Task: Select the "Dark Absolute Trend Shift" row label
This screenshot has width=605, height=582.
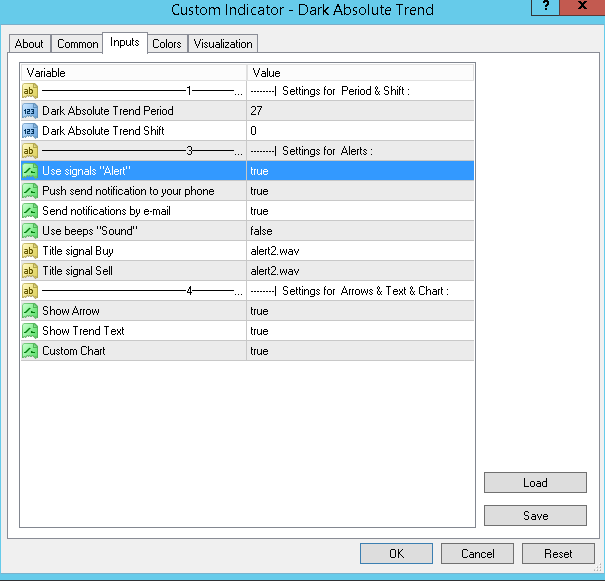Action: 103,131
